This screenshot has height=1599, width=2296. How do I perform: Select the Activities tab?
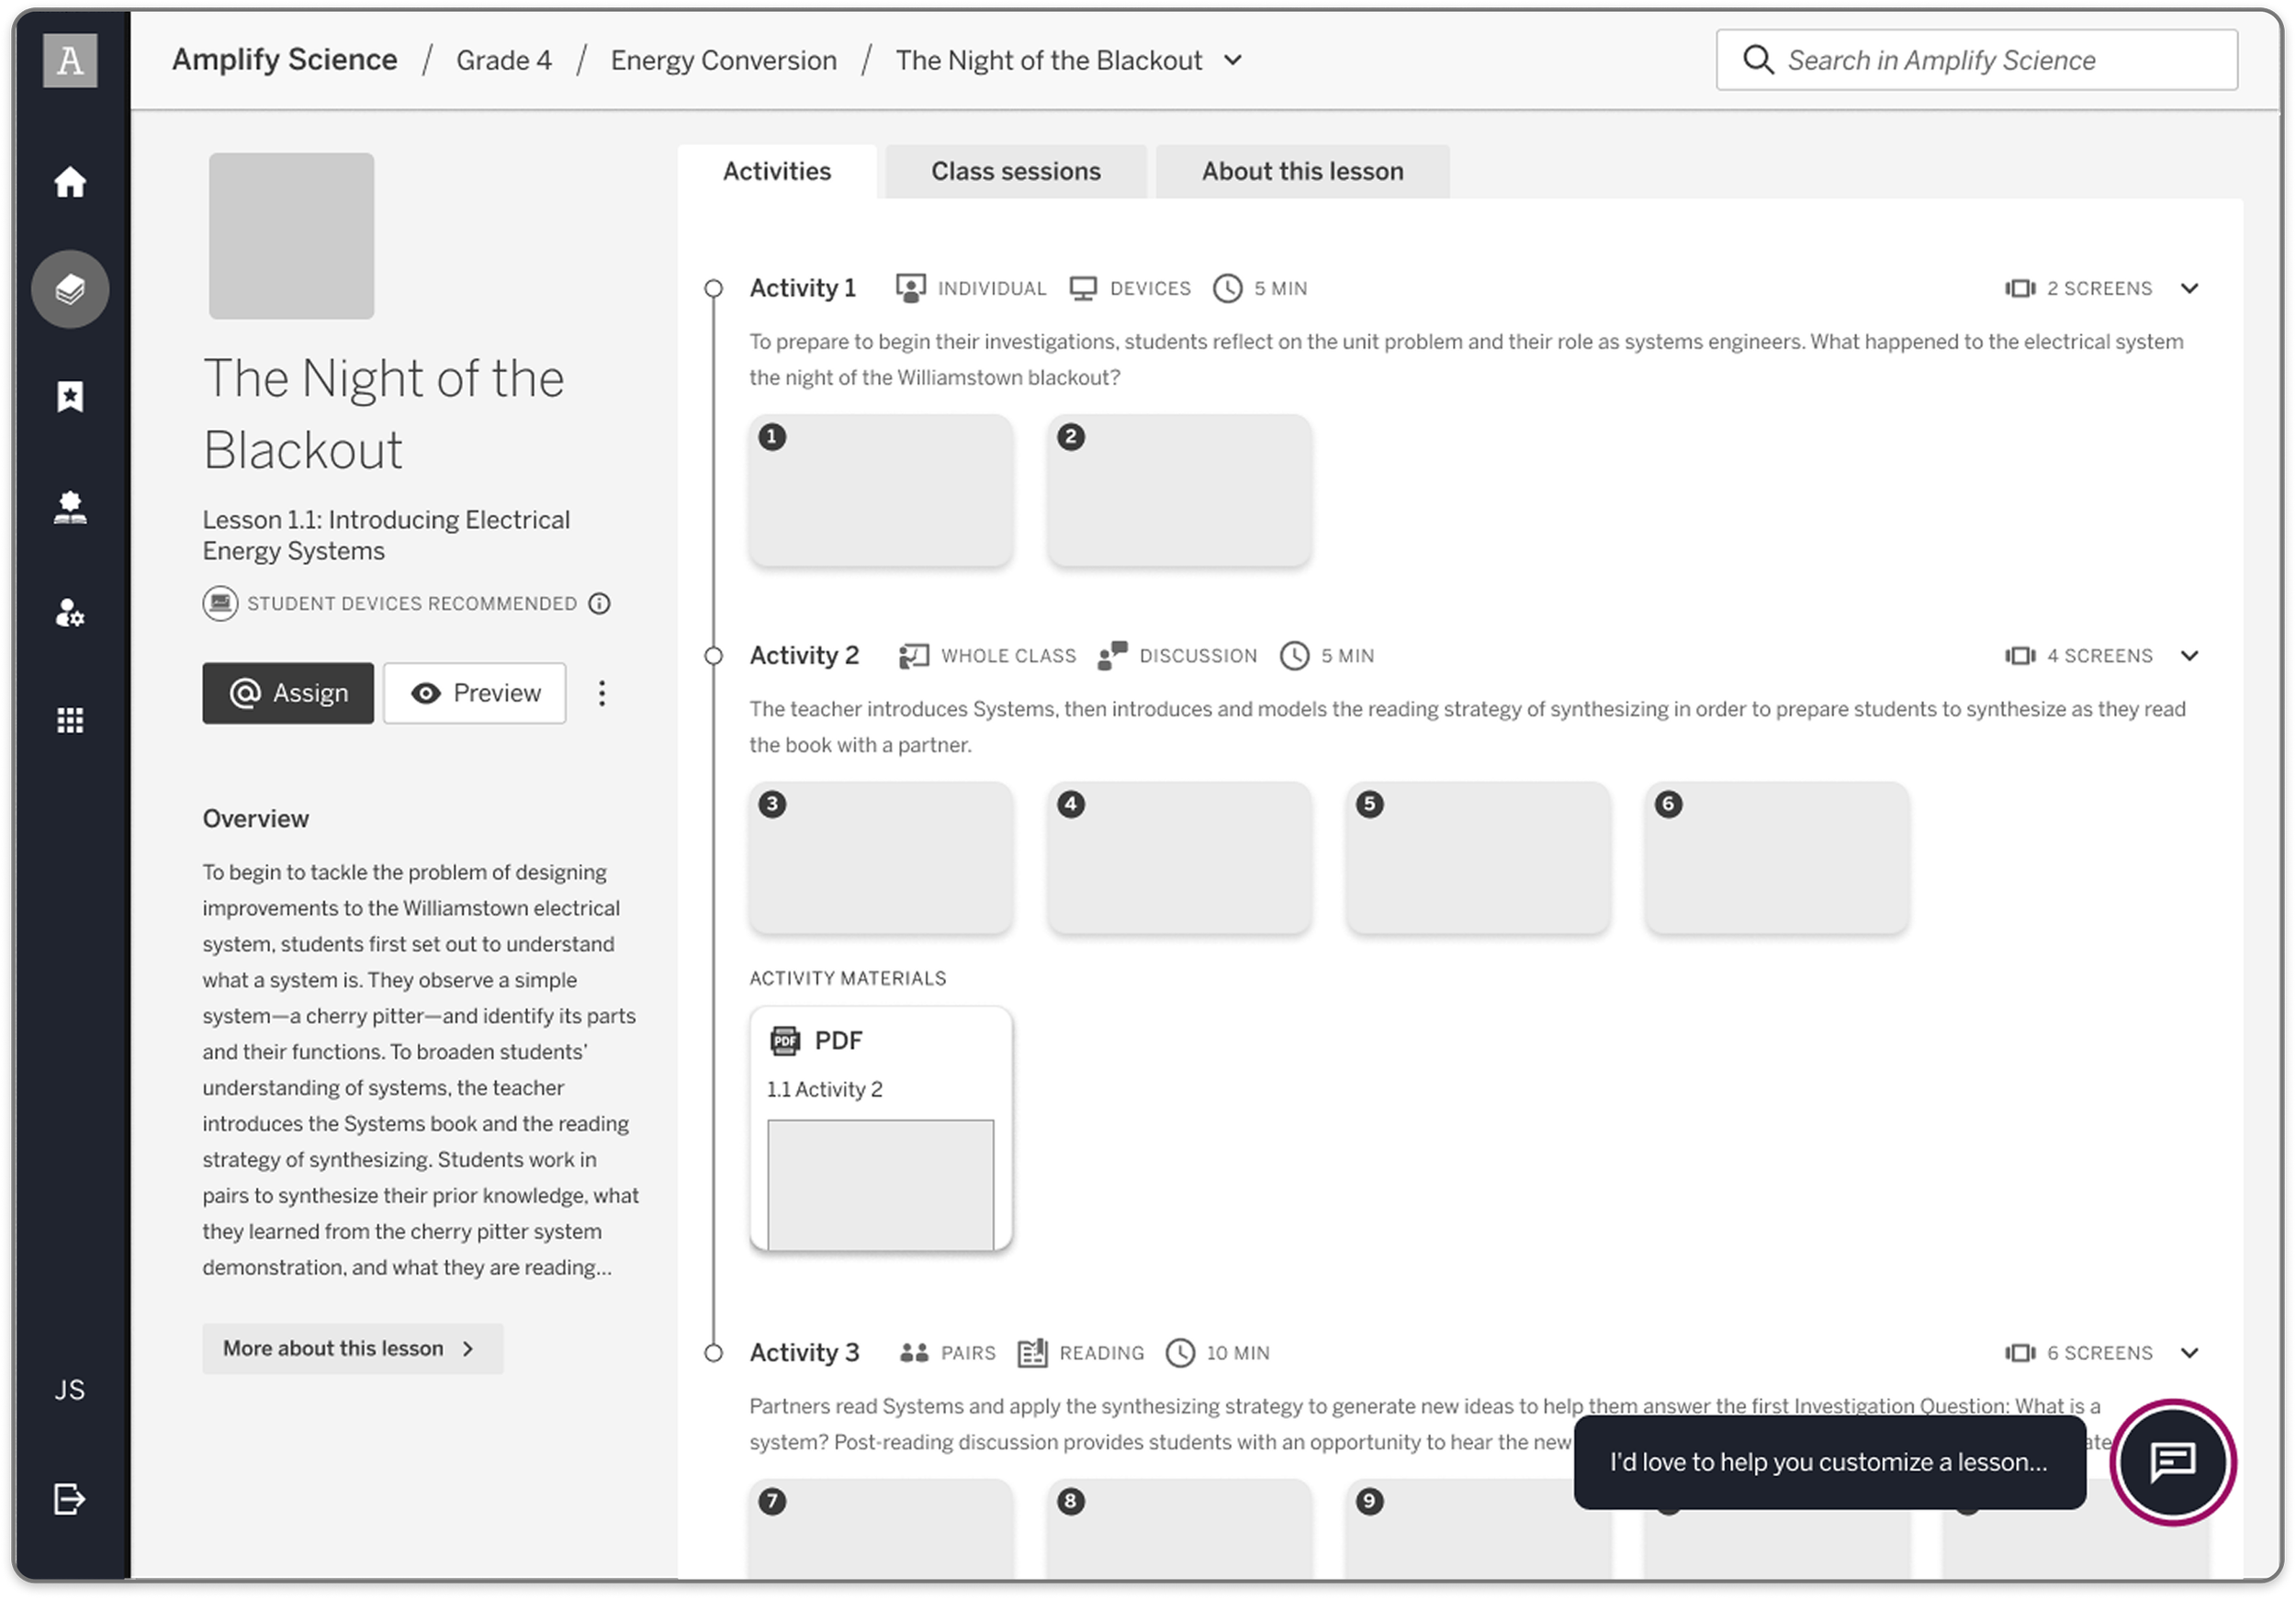[777, 172]
